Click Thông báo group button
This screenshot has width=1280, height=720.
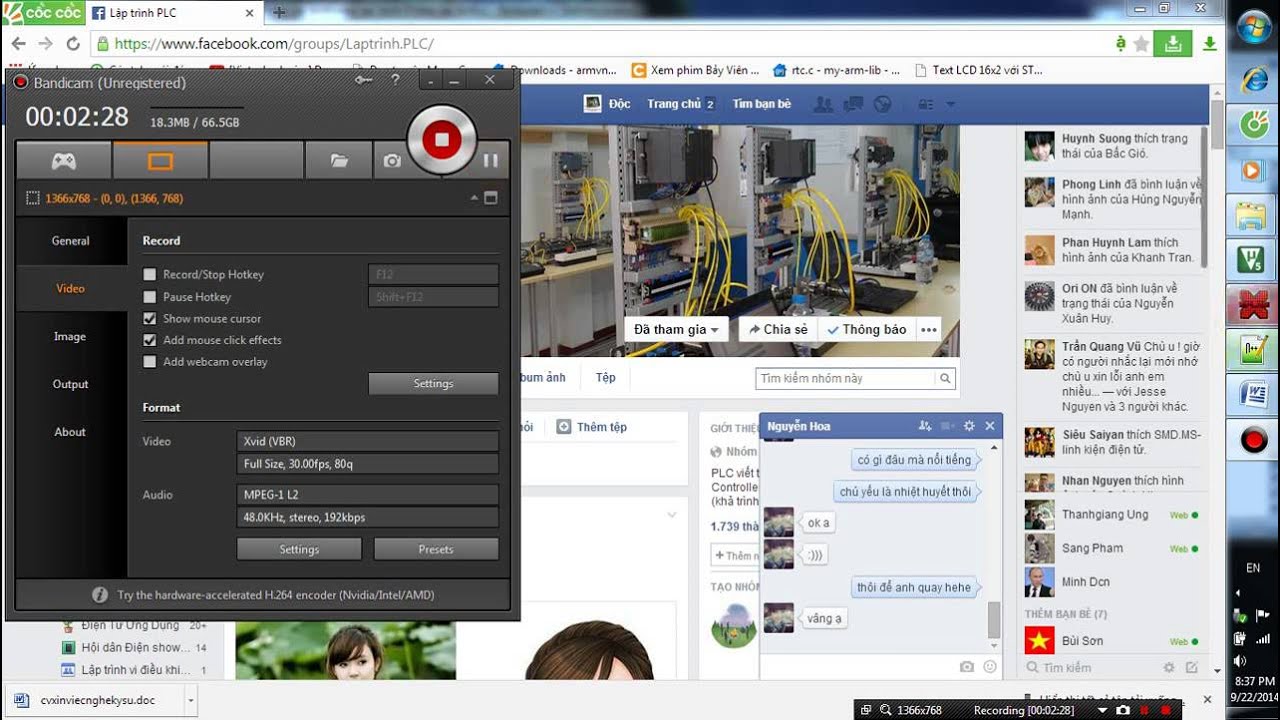pos(866,329)
